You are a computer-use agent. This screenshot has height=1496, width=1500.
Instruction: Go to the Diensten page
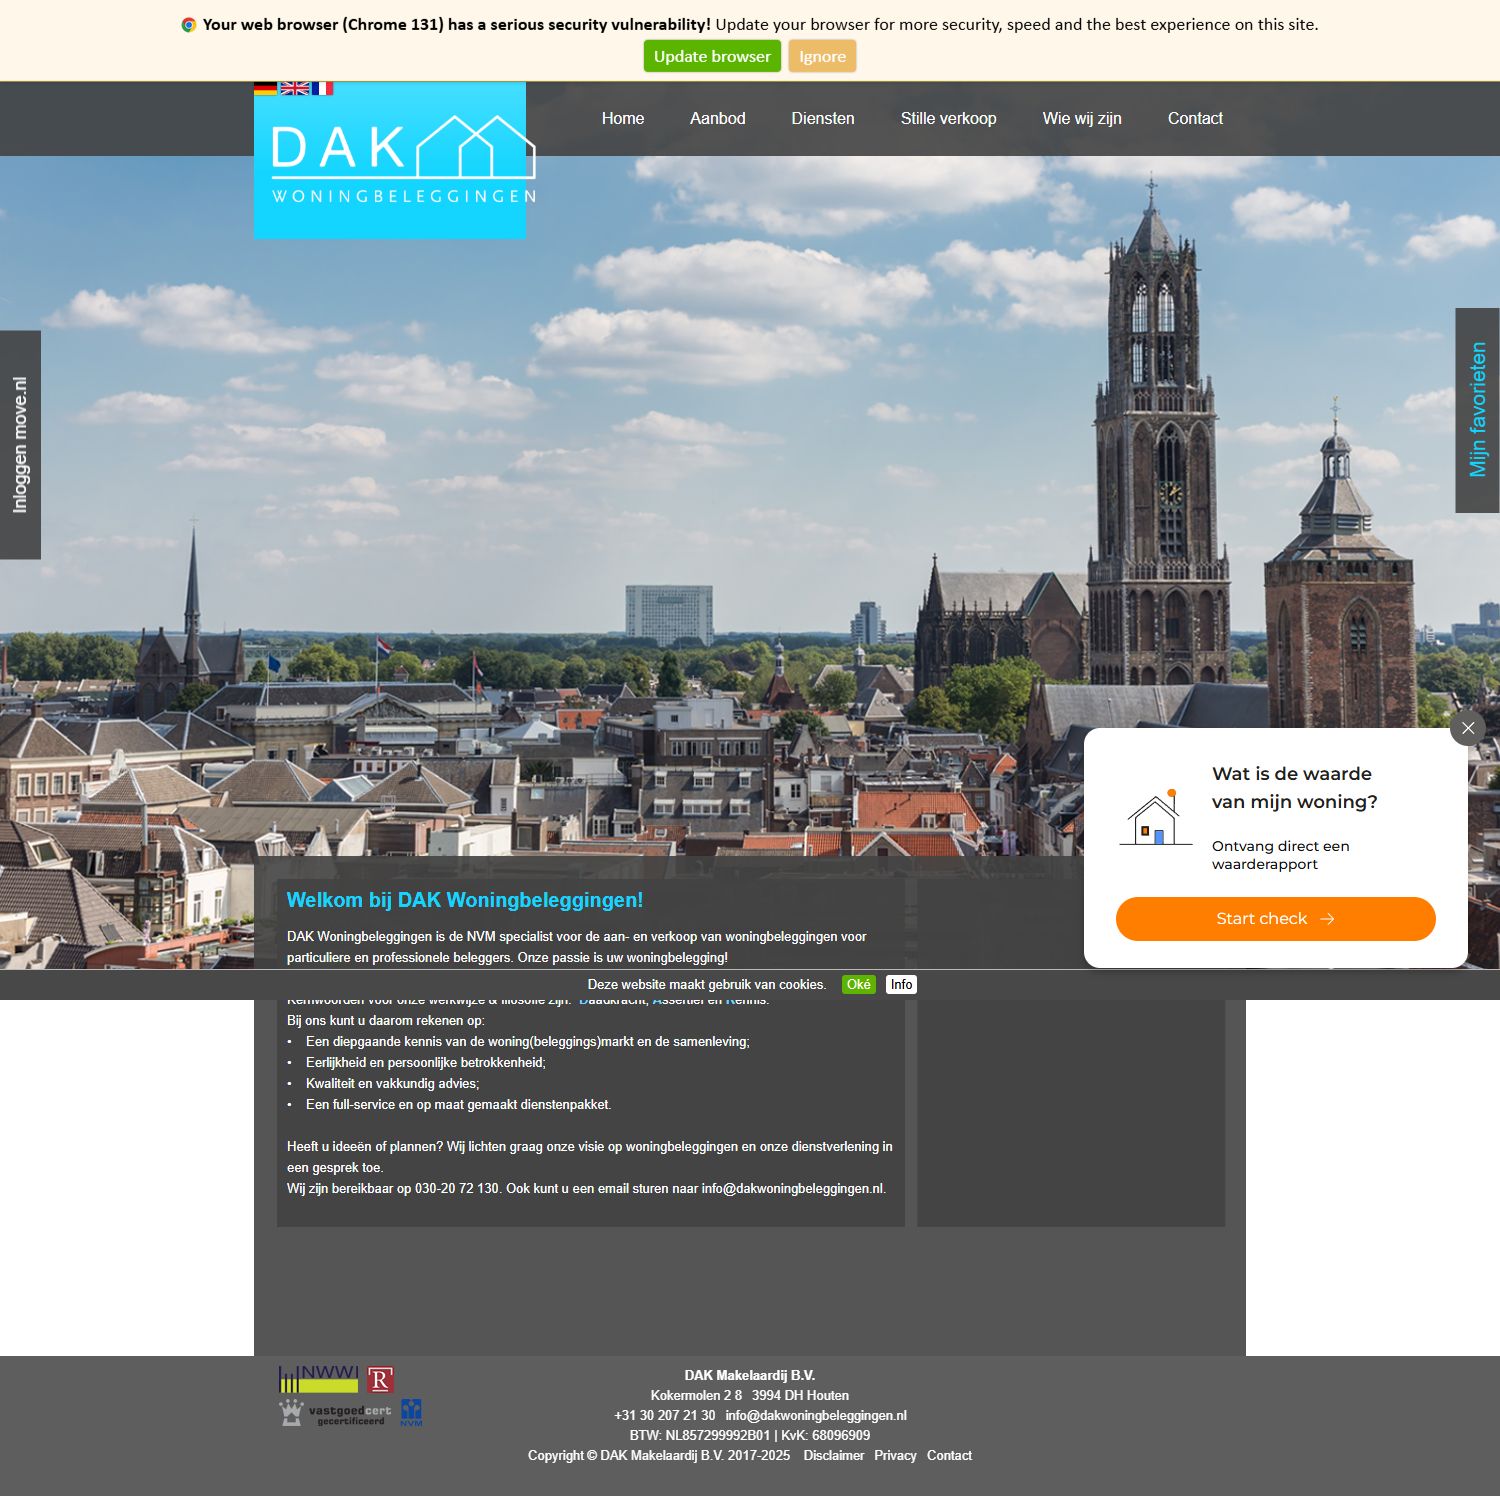[822, 118]
